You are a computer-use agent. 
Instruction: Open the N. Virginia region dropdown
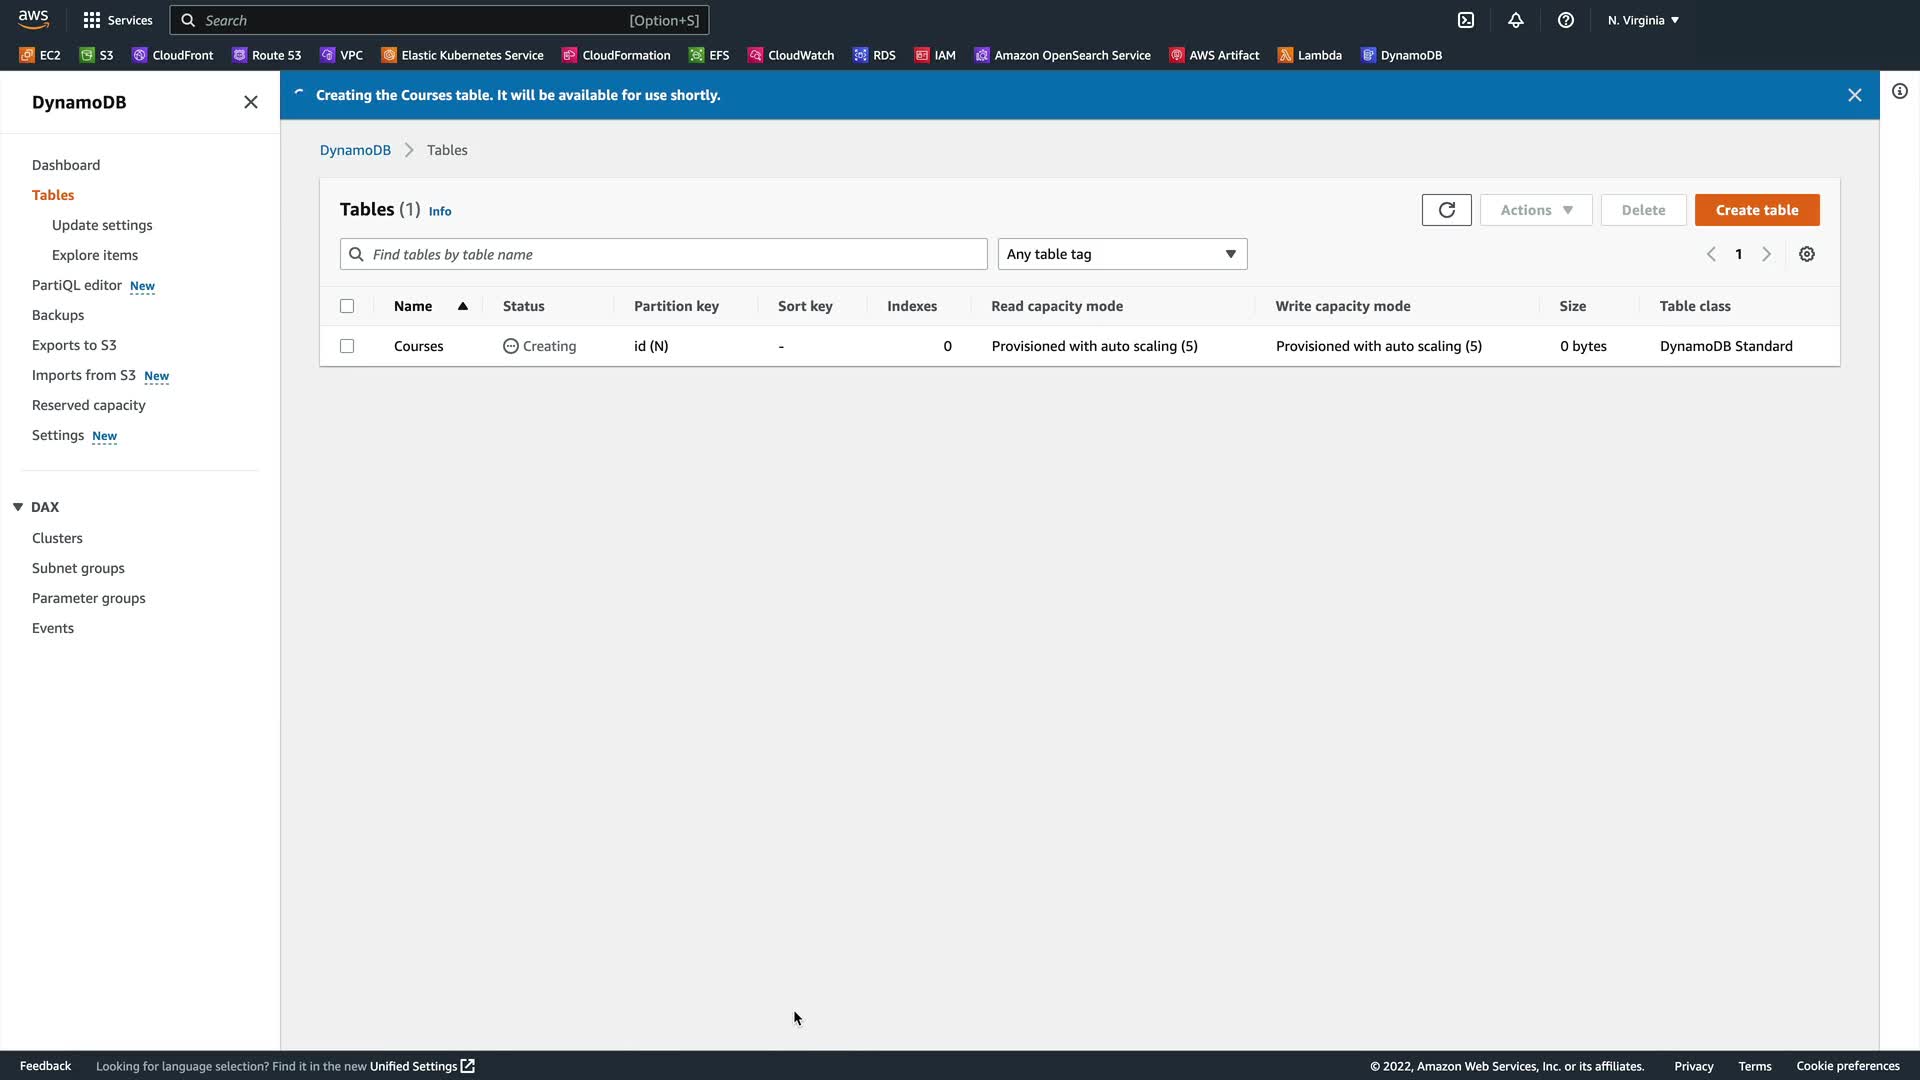click(x=1643, y=20)
